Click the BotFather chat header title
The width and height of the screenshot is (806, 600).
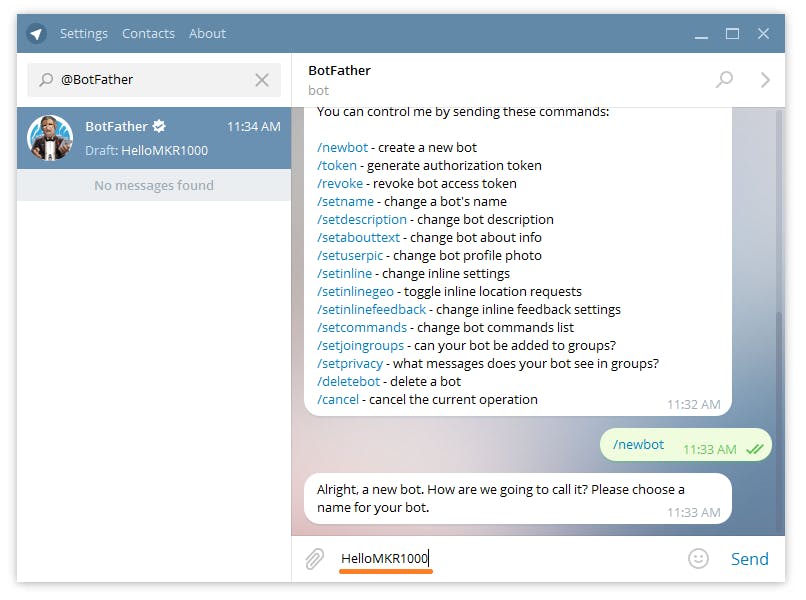(339, 71)
